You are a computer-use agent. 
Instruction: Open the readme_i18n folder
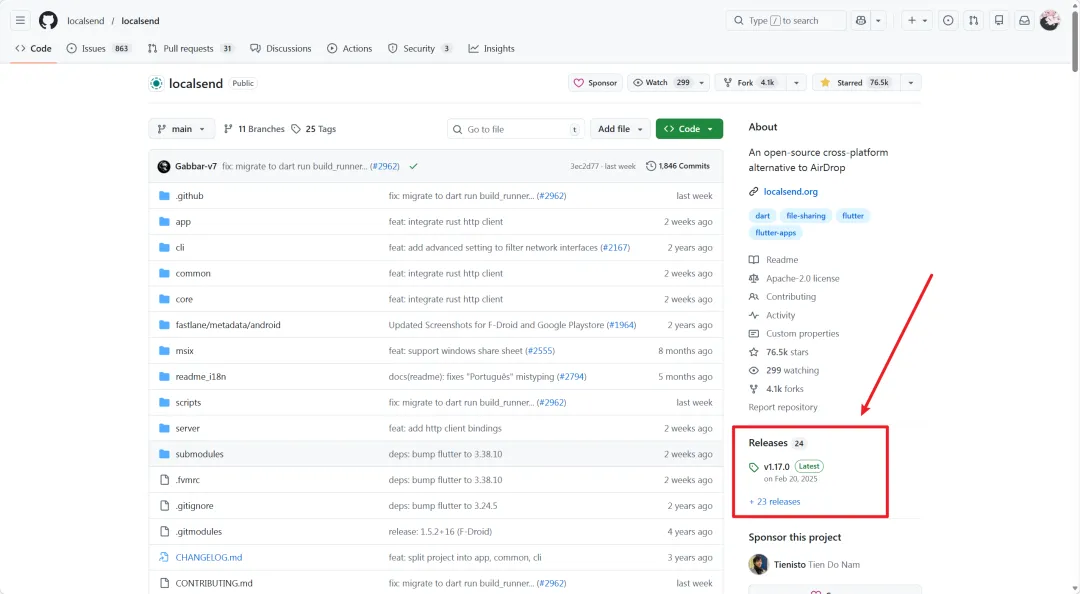click(200, 377)
